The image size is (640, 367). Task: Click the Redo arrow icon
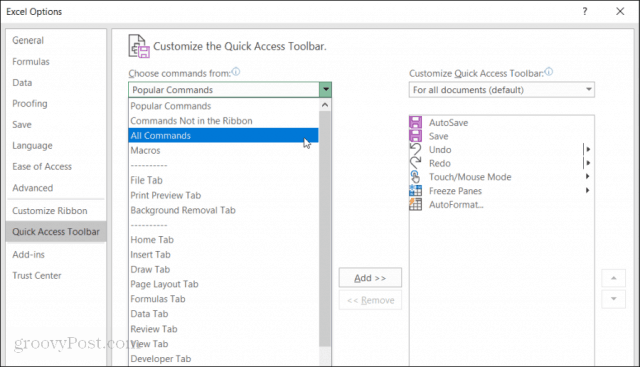point(416,163)
